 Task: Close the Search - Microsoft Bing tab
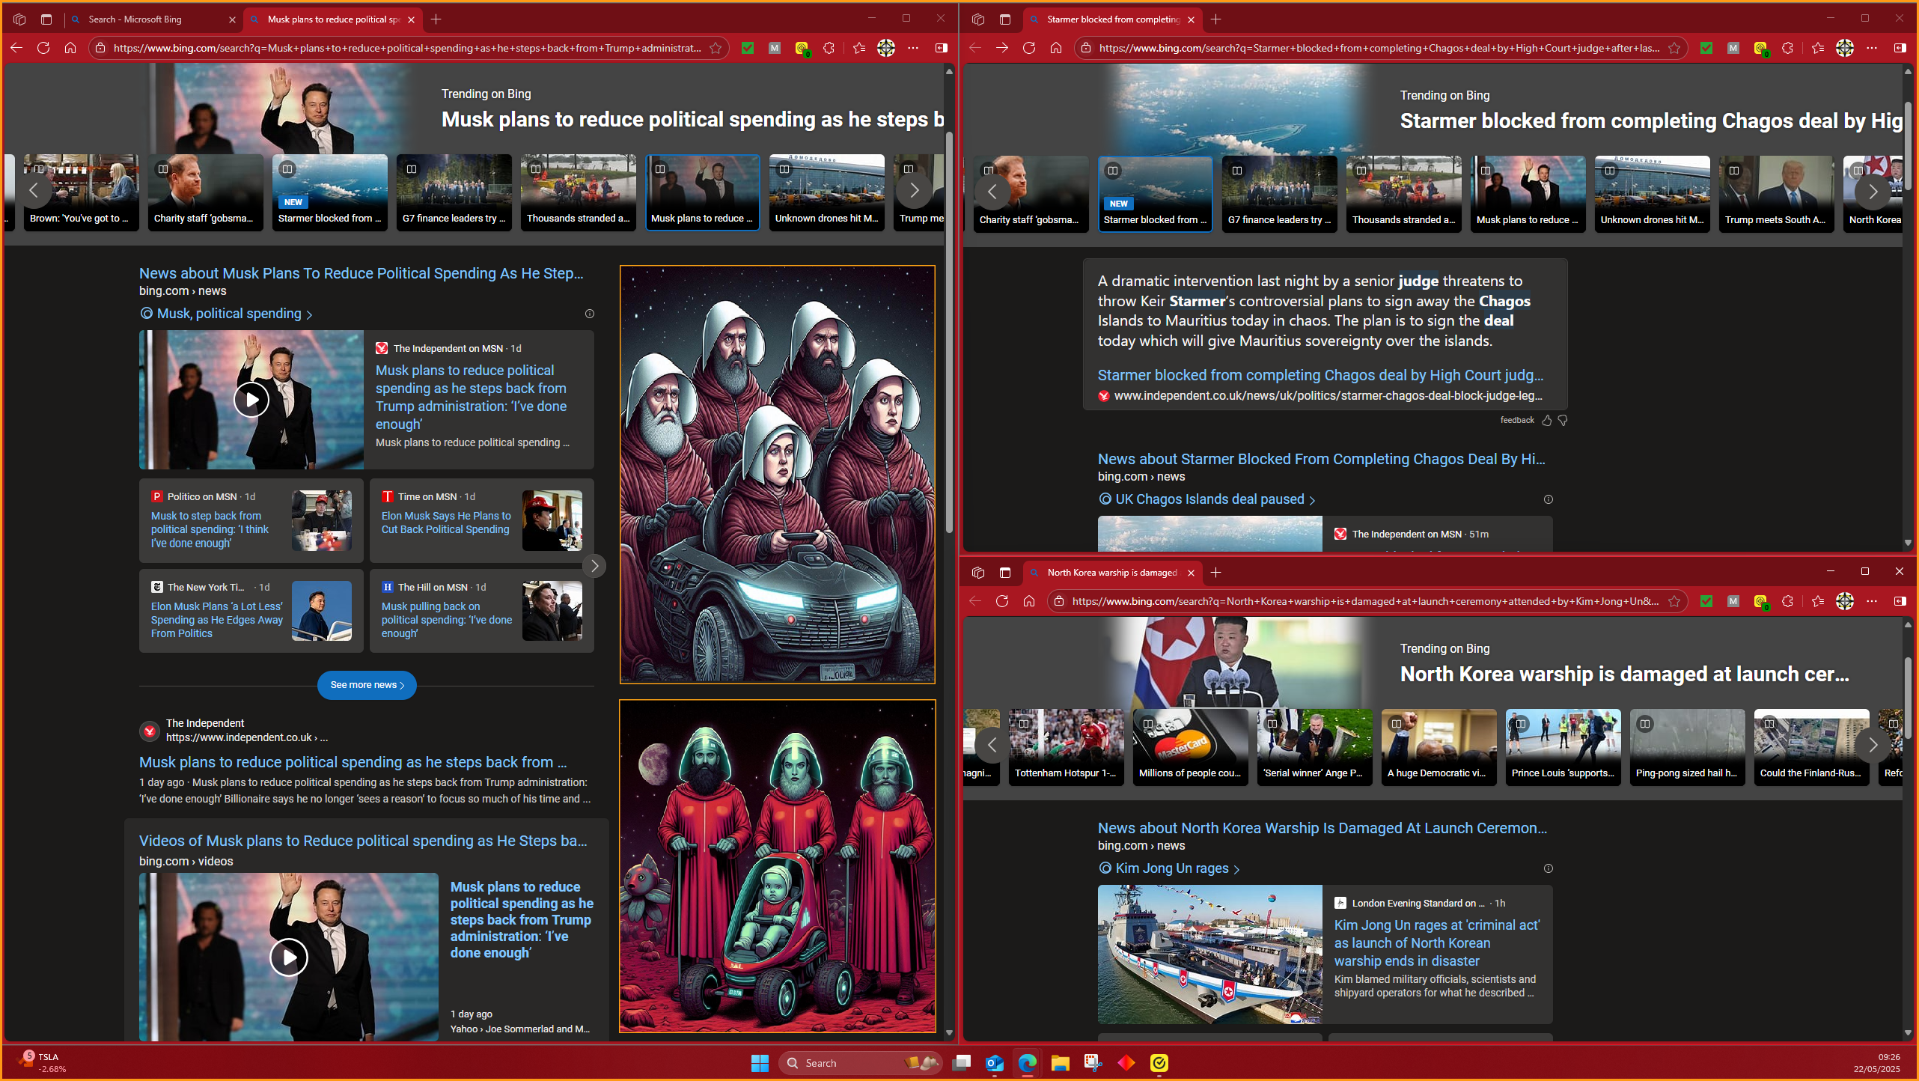tap(232, 19)
